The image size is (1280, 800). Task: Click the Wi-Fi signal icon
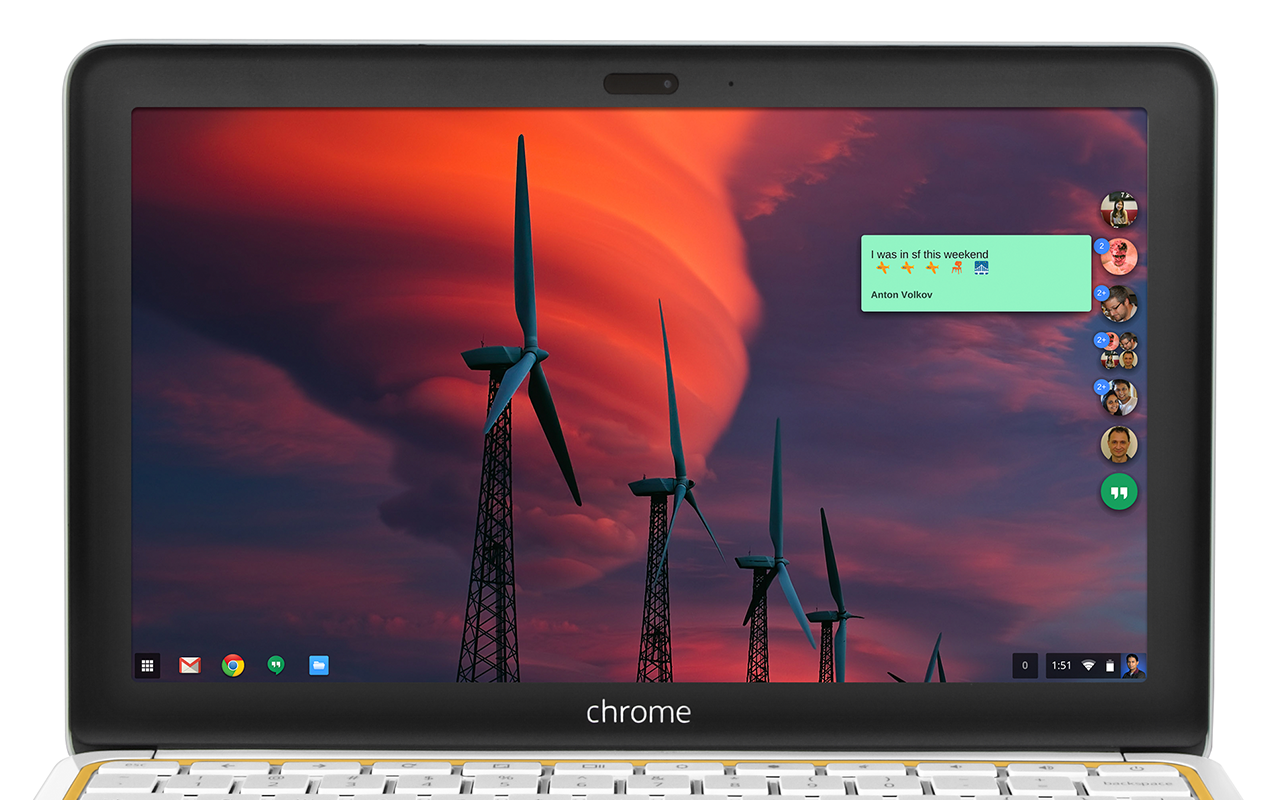click(x=1087, y=665)
